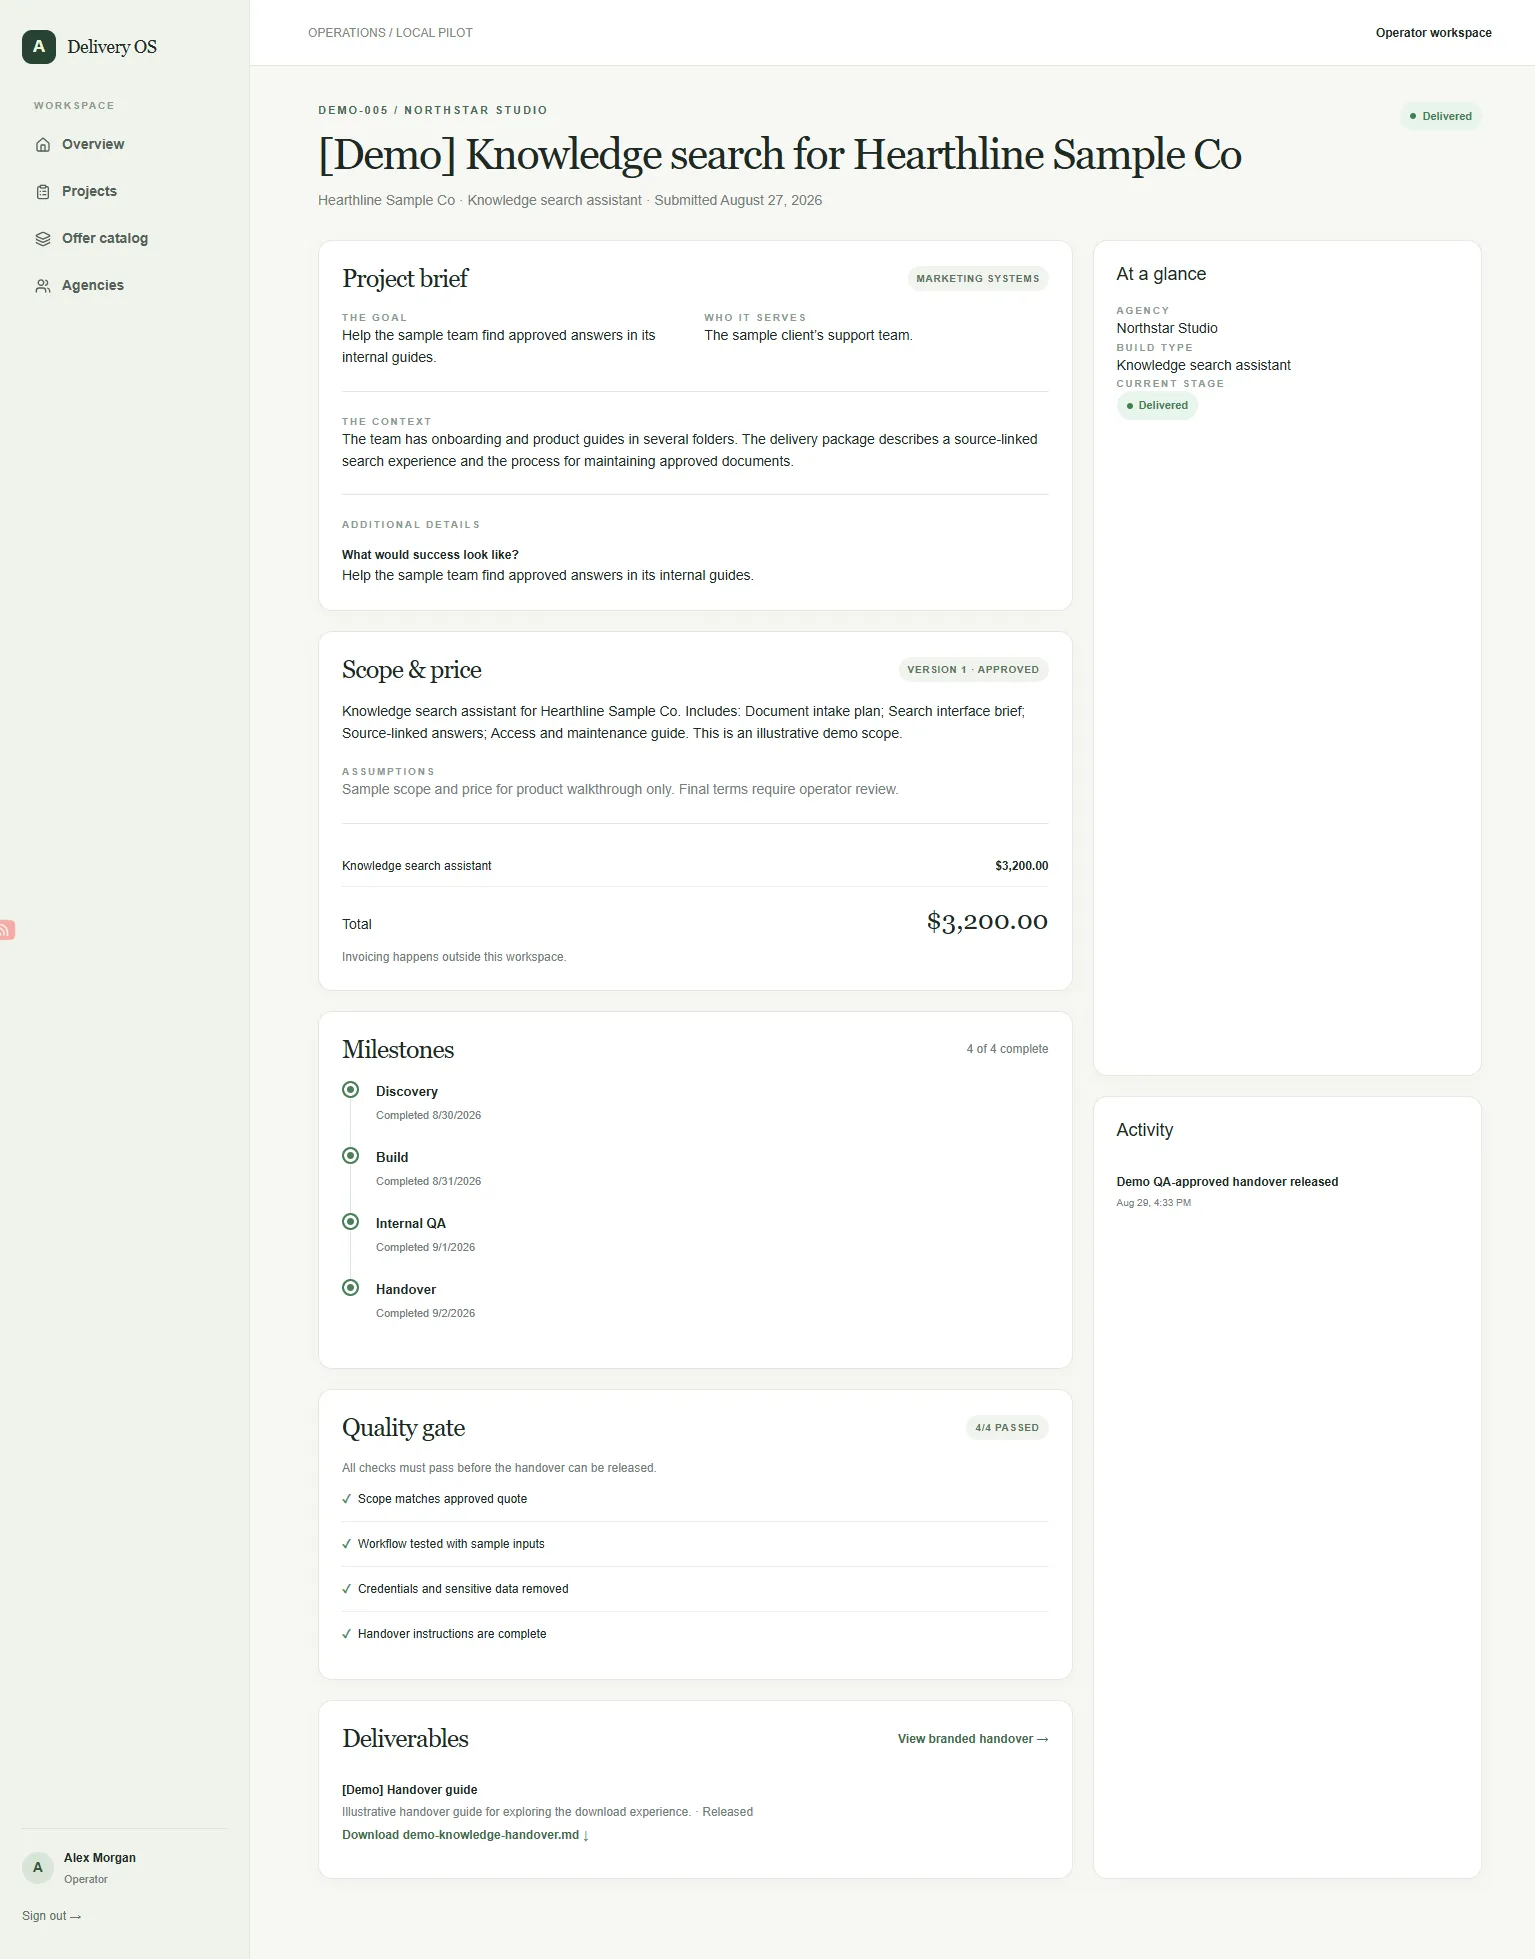Click the Alex Morgan user name
This screenshot has width=1535, height=1959.
coord(100,1858)
